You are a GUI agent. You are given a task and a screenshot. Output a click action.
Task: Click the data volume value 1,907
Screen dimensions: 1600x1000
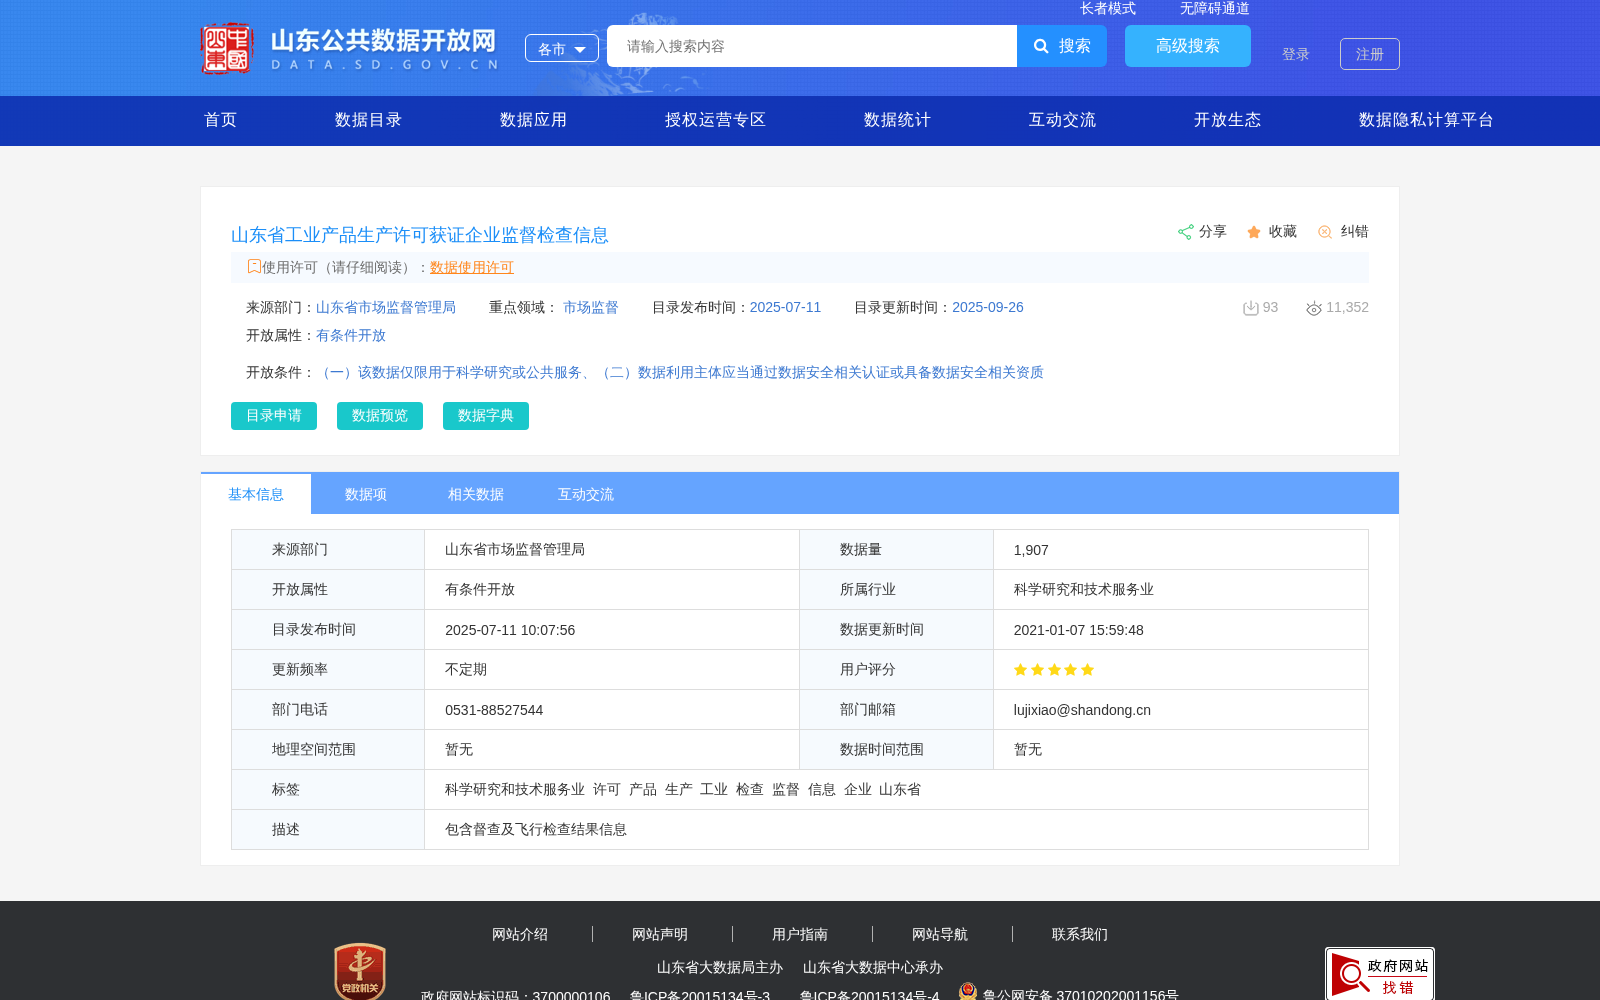pos(1031,550)
